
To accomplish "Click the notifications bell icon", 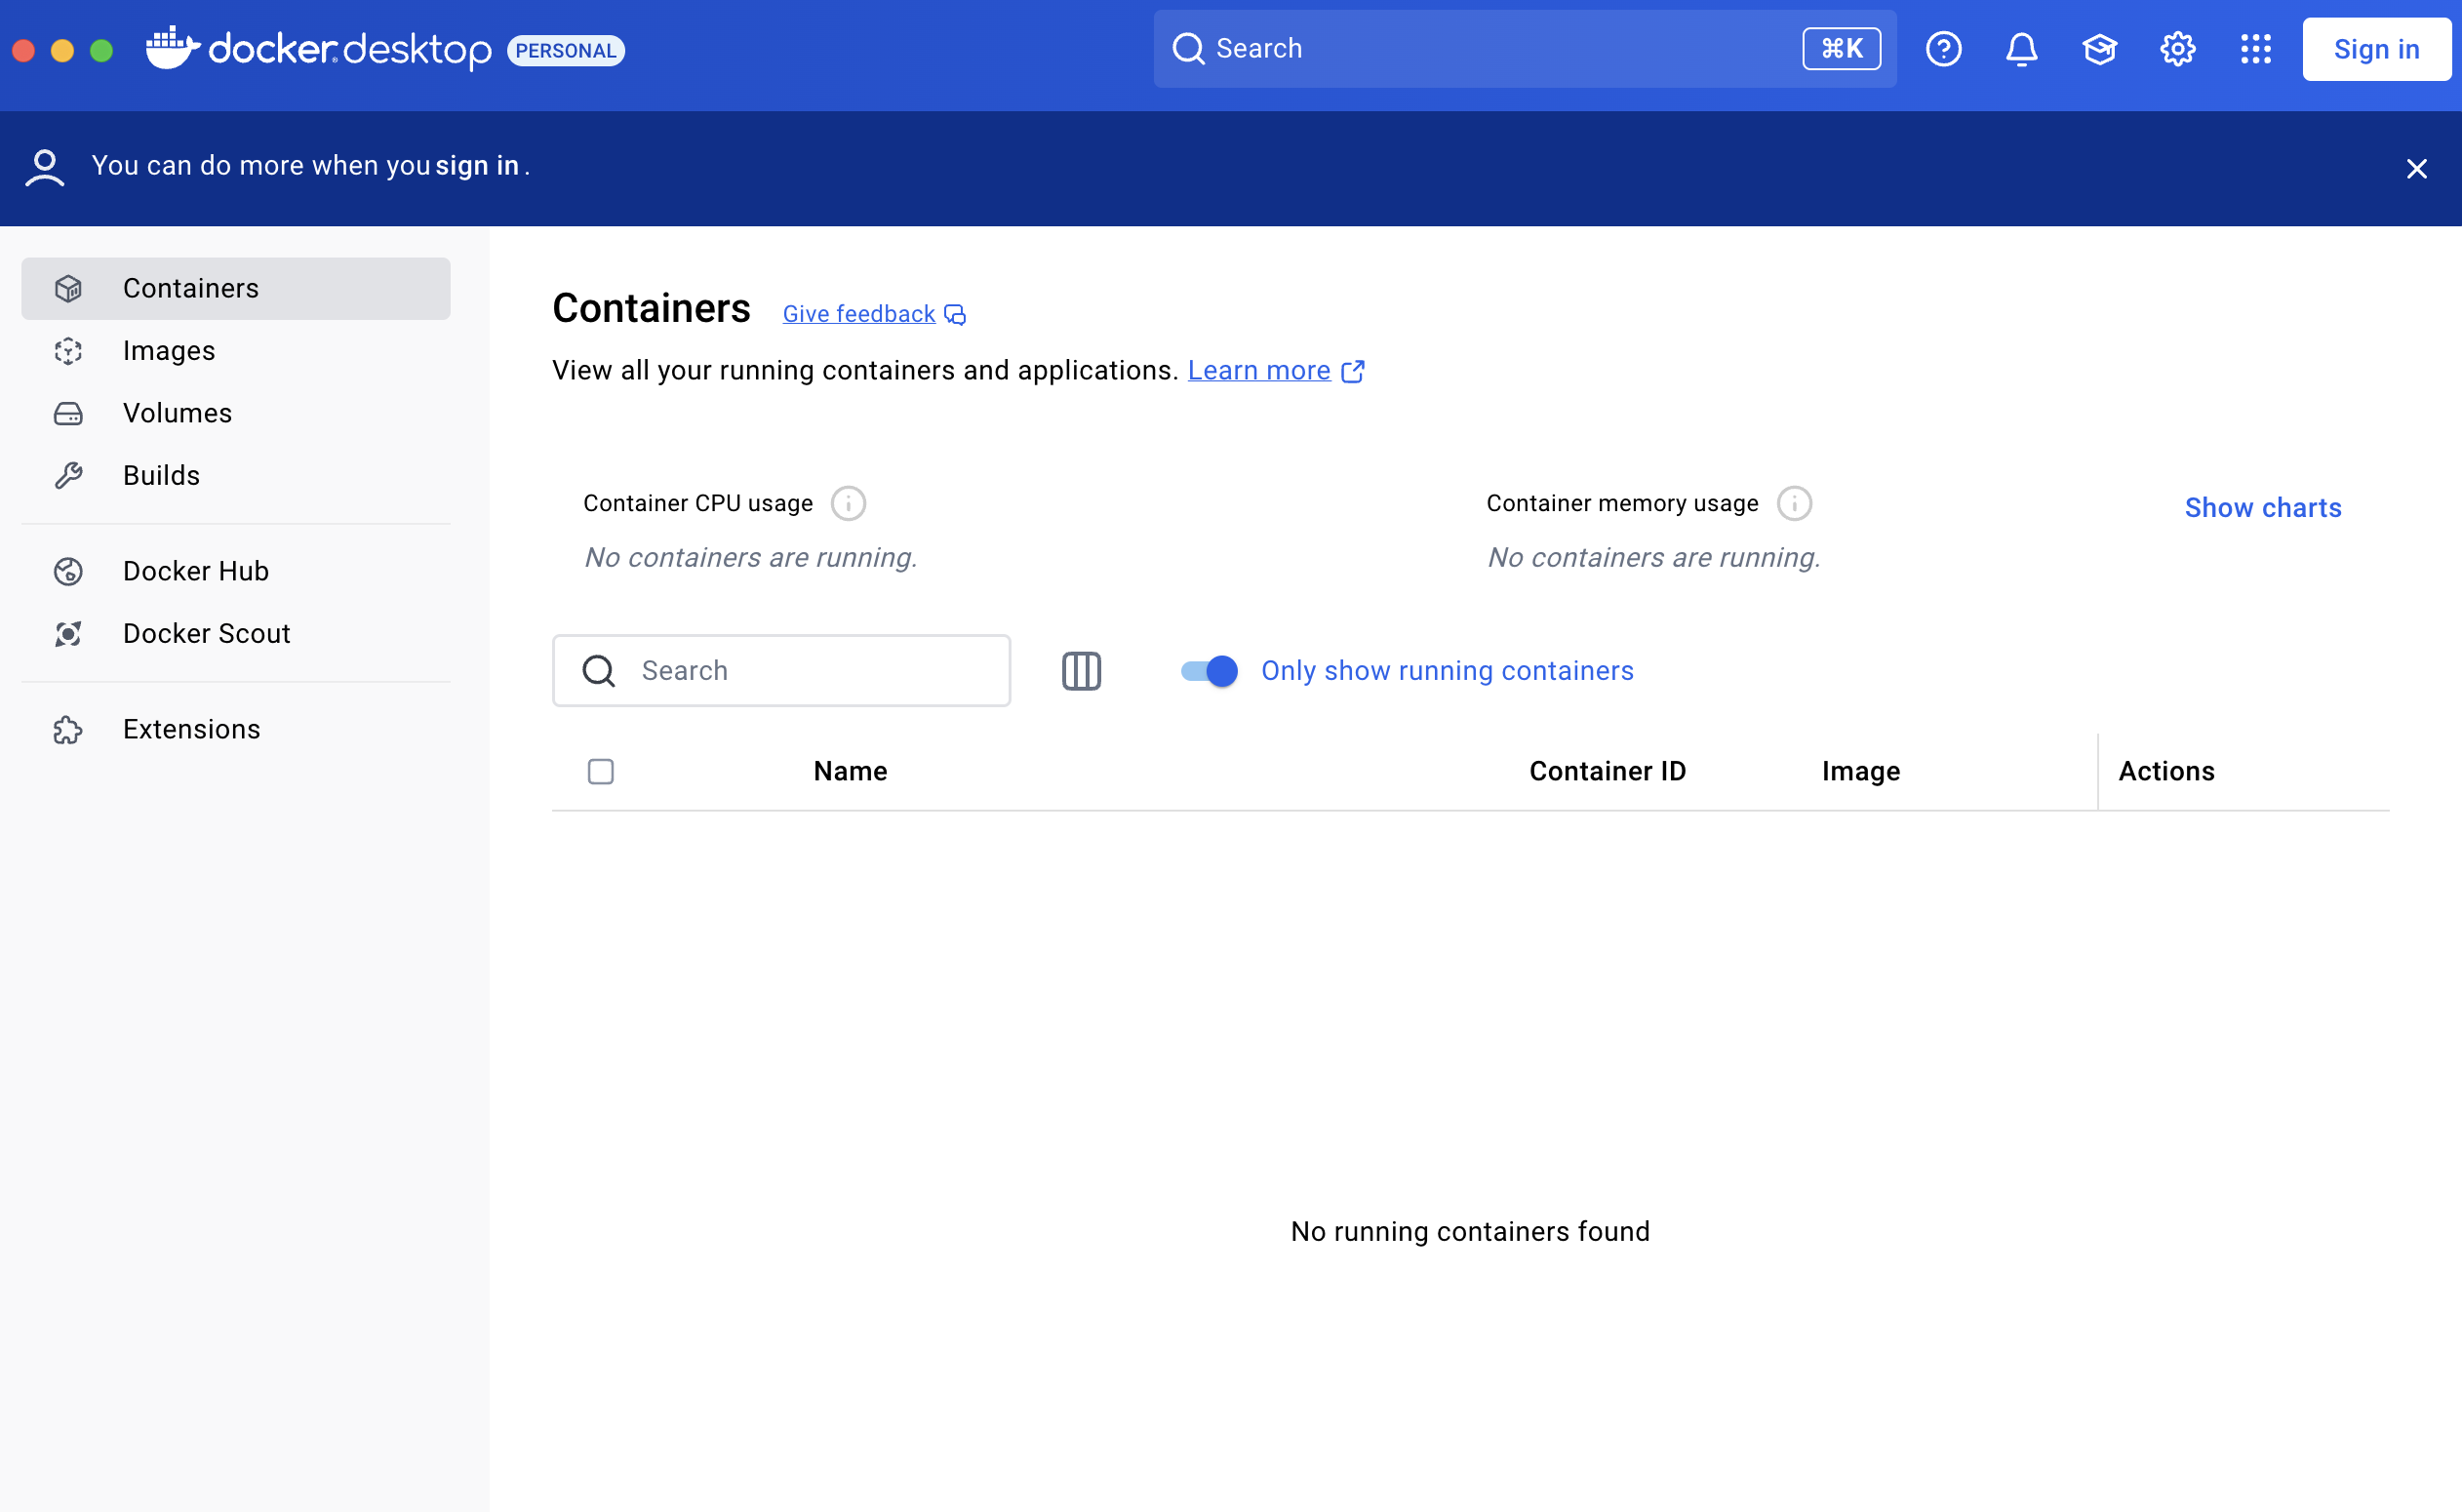I will [2021, 49].
